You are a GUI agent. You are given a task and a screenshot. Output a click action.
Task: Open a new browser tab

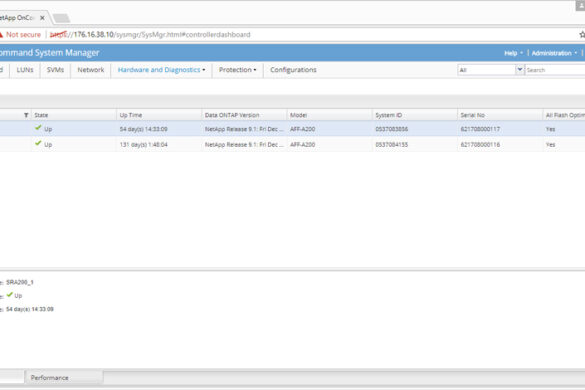(61, 18)
